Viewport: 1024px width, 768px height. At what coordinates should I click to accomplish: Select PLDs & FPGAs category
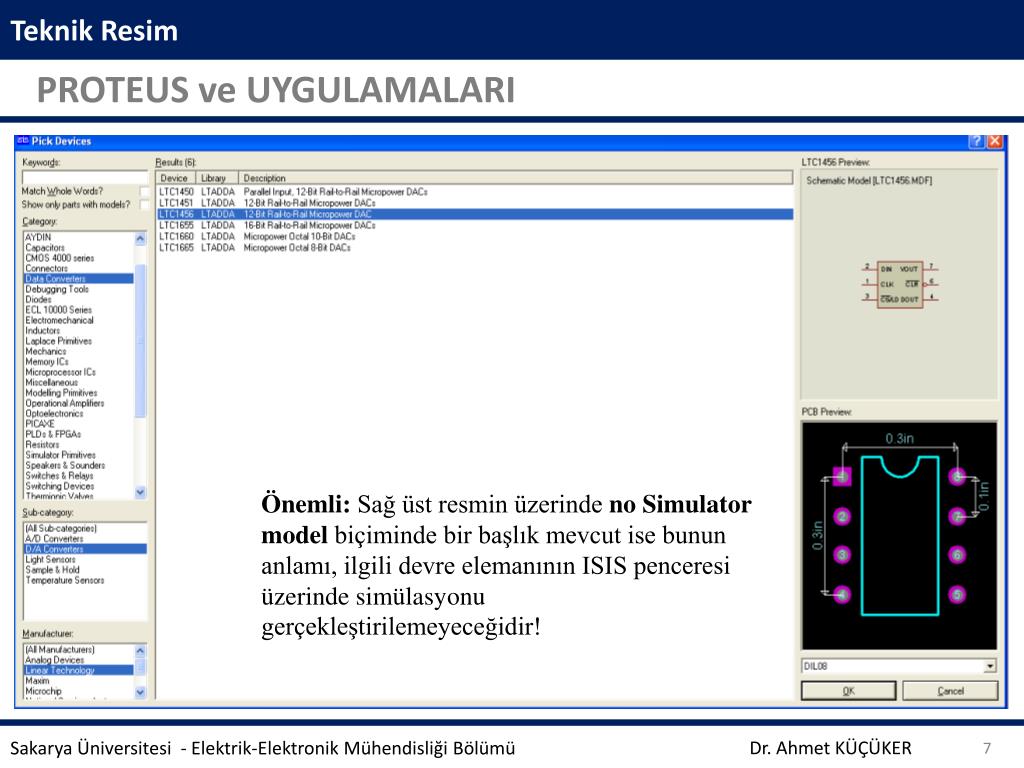pyautogui.click(x=78, y=434)
